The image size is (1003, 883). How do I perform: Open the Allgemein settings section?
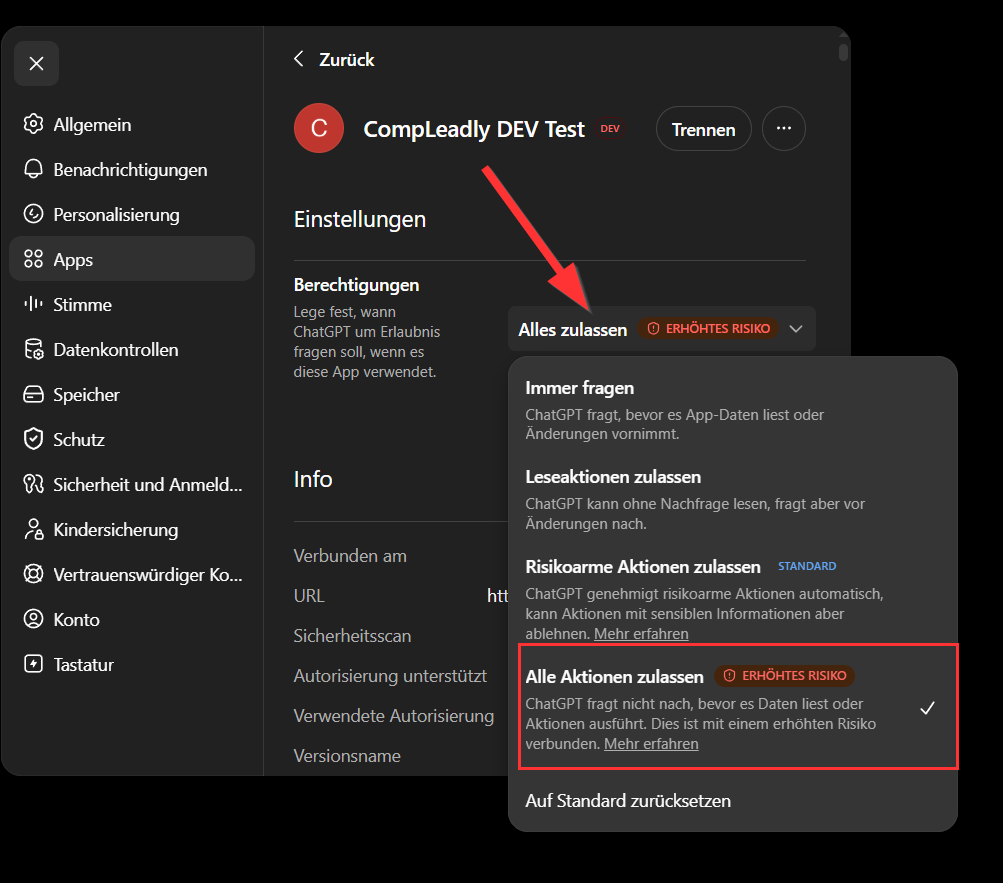(x=132, y=124)
